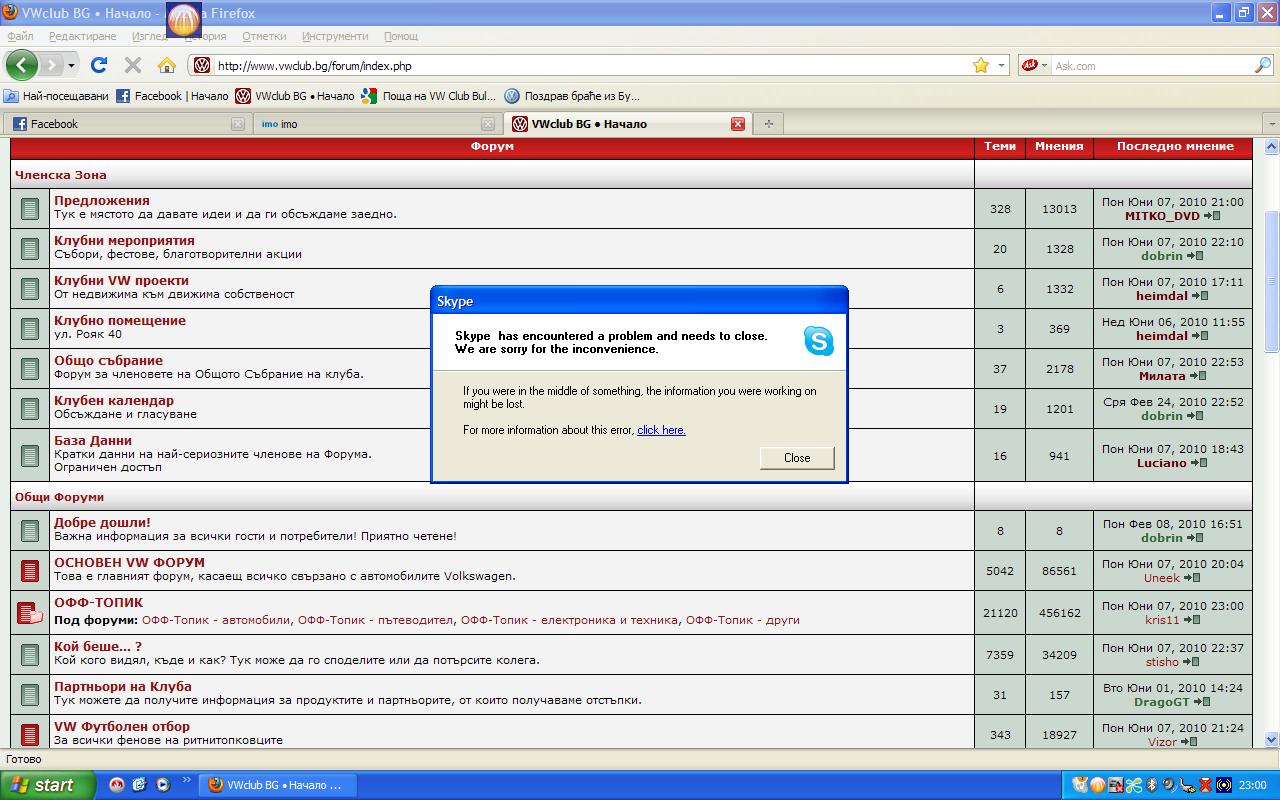This screenshot has height=800, width=1280.
Task: Bookmark this page with the star icon
Action: (x=980, y=66)
